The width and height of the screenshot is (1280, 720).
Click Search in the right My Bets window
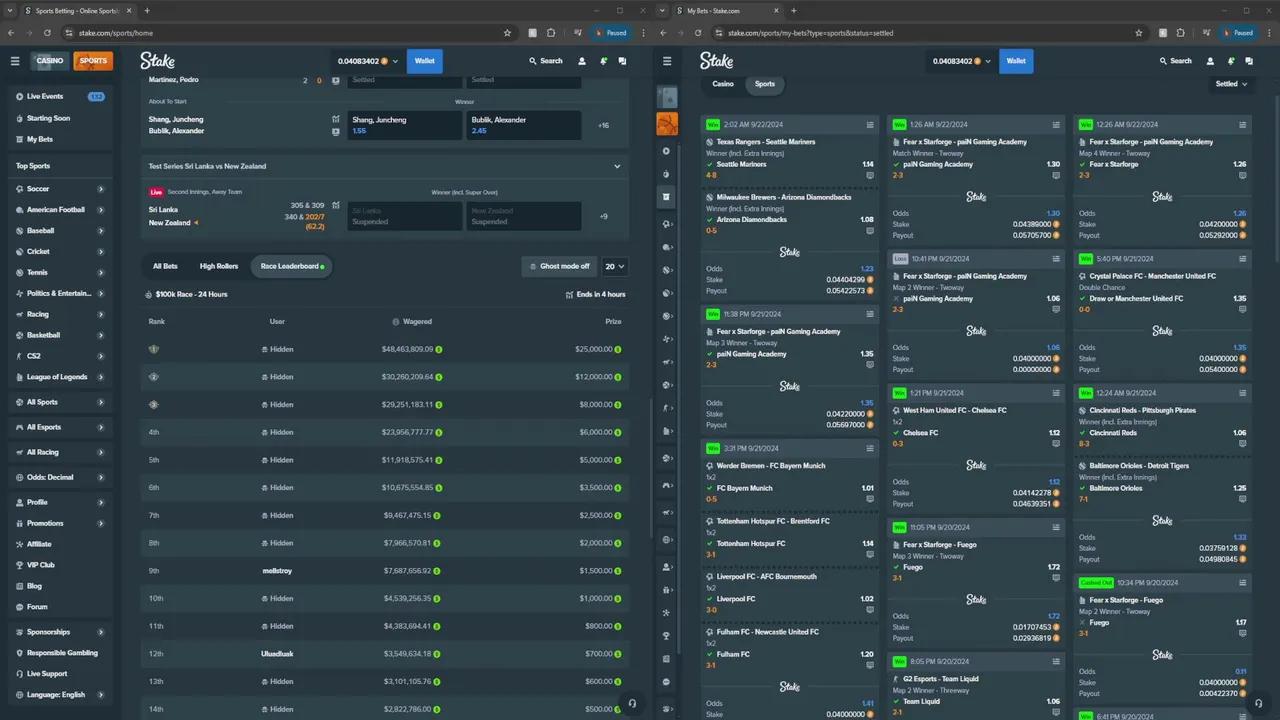point(1175,61)
